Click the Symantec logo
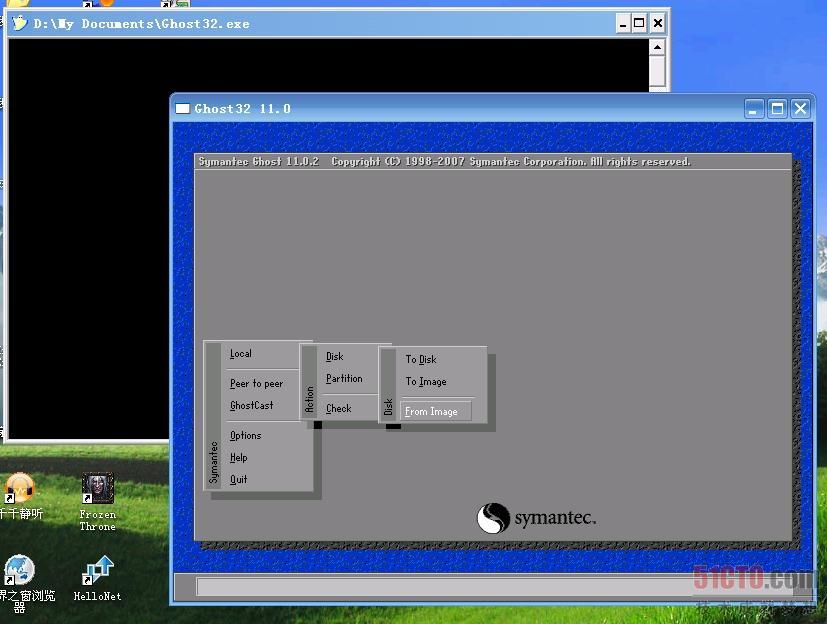Viewport: 827px width, 624px height. 536,518
